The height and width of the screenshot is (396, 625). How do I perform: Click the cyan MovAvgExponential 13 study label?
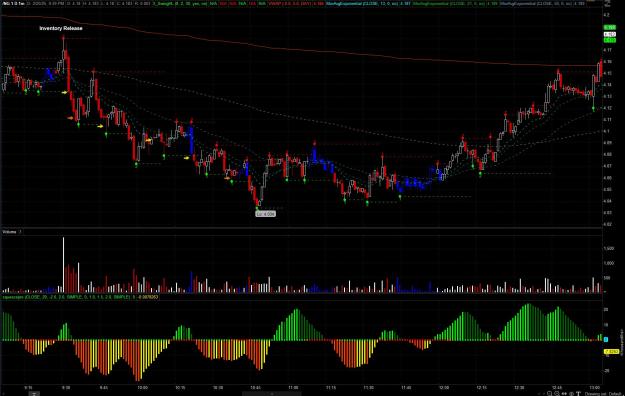tap(368, 4)
